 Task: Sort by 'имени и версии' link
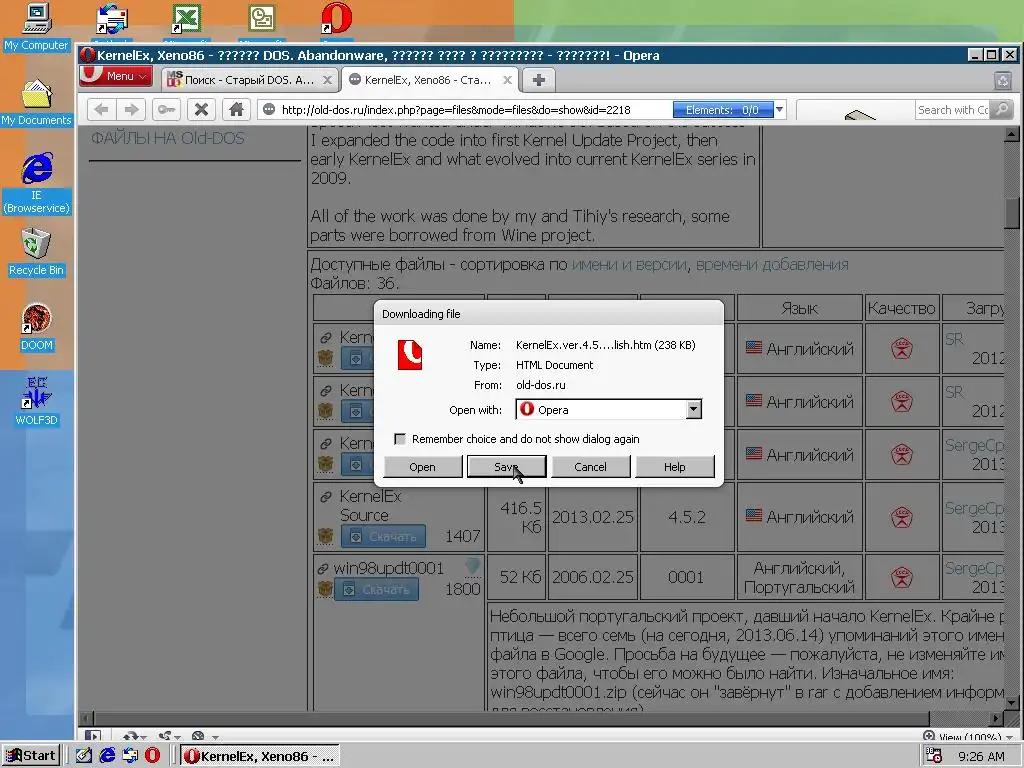pos(630,264)
